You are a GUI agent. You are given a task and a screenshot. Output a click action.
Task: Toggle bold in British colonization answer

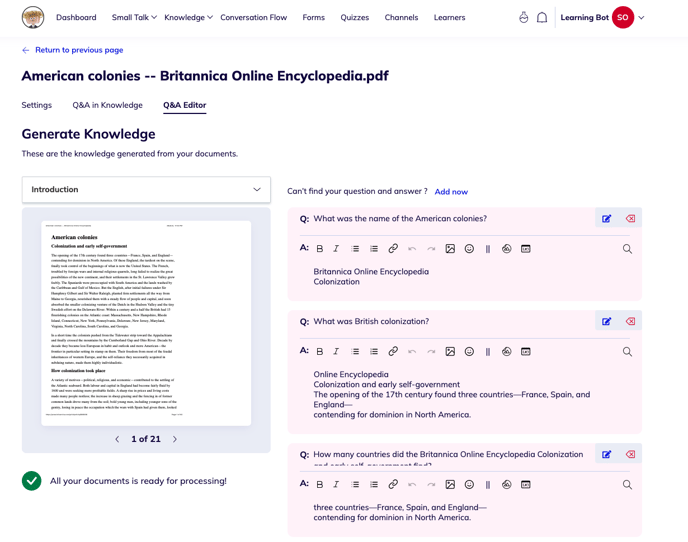pyautogui.click(x=320, y=352)
